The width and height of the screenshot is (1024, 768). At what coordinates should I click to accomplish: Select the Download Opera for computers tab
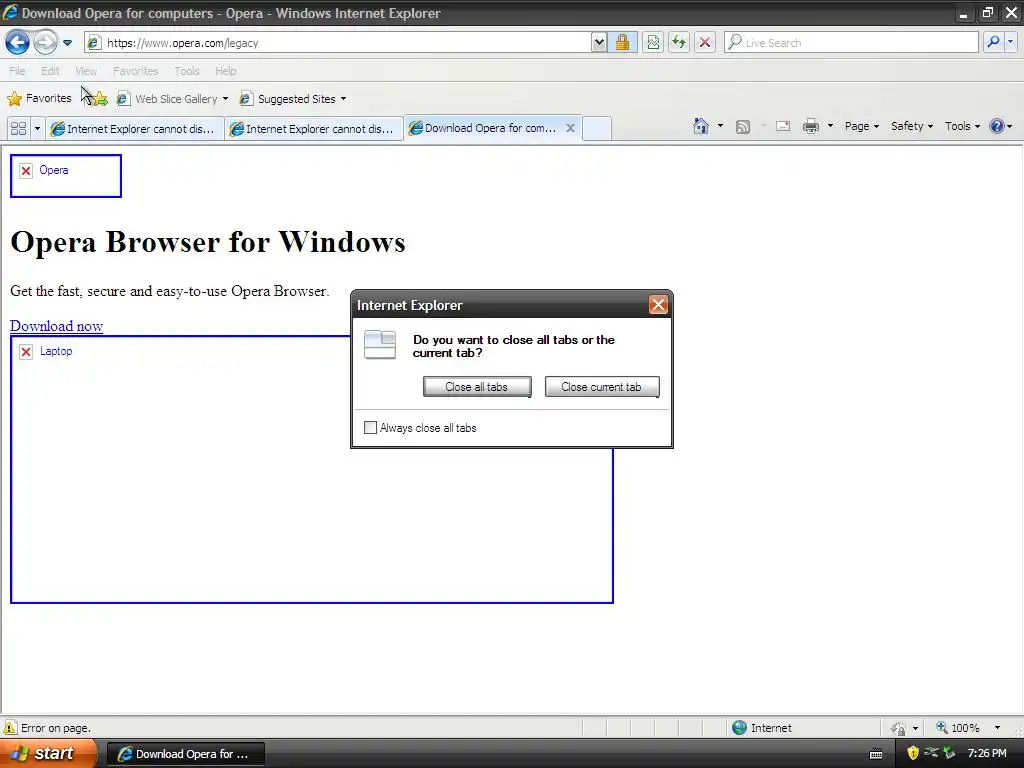click(x=483, y=128)
